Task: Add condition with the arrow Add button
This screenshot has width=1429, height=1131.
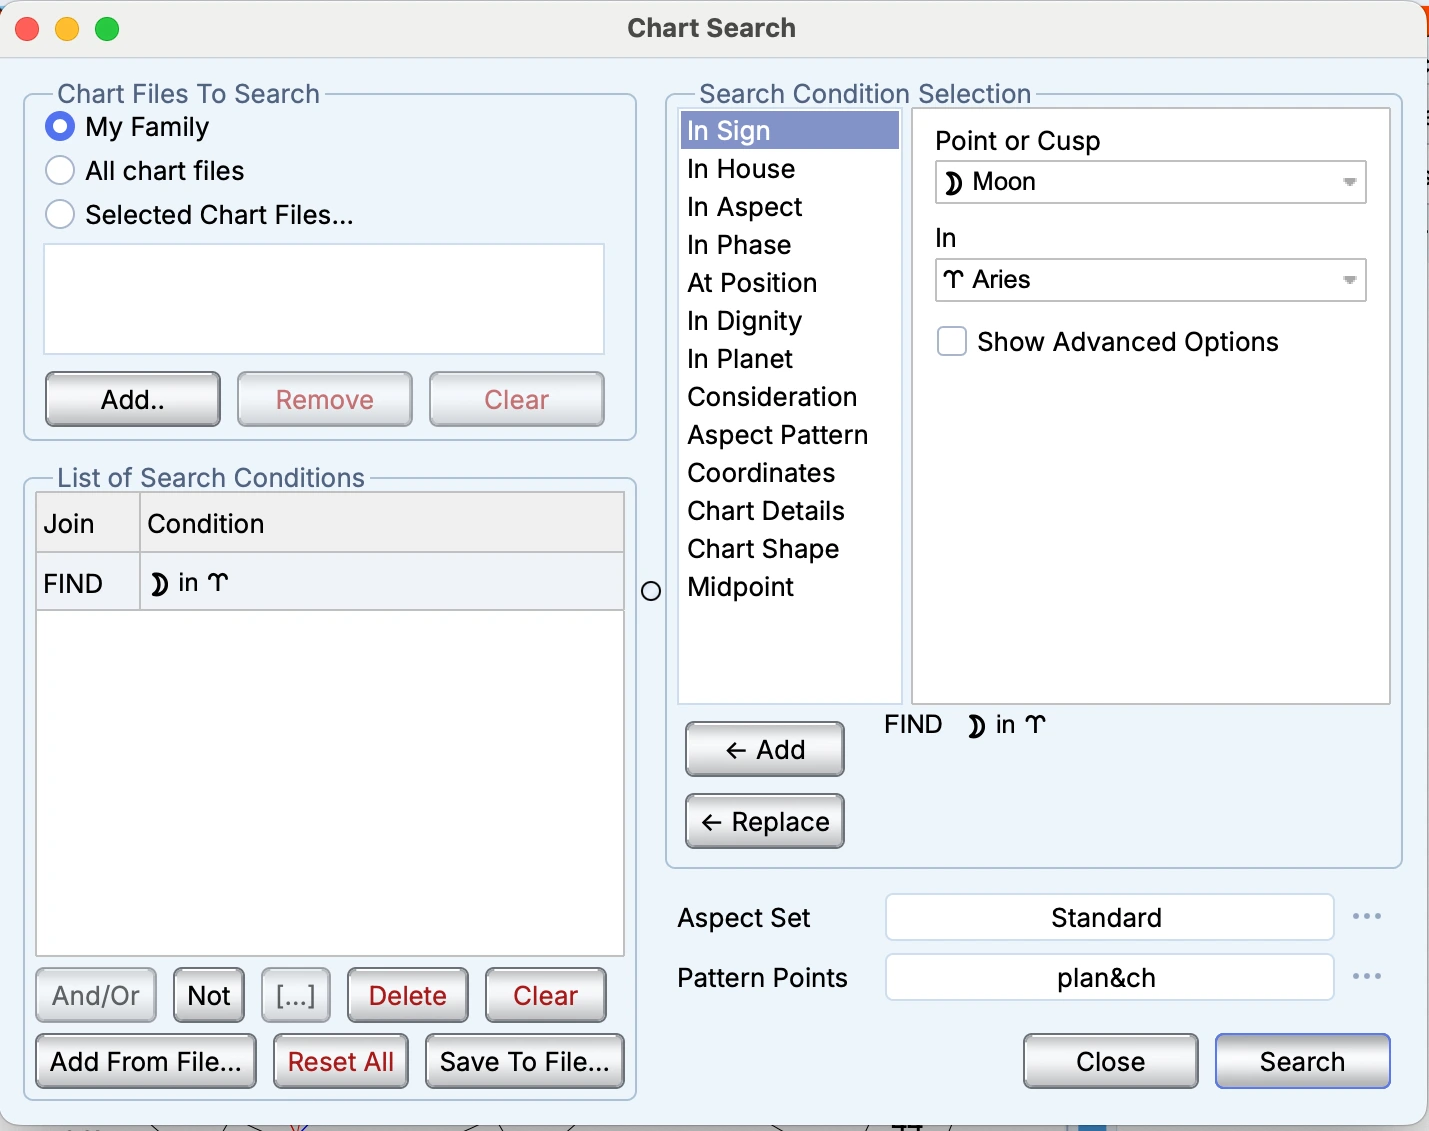Action: tap(765, 750)
